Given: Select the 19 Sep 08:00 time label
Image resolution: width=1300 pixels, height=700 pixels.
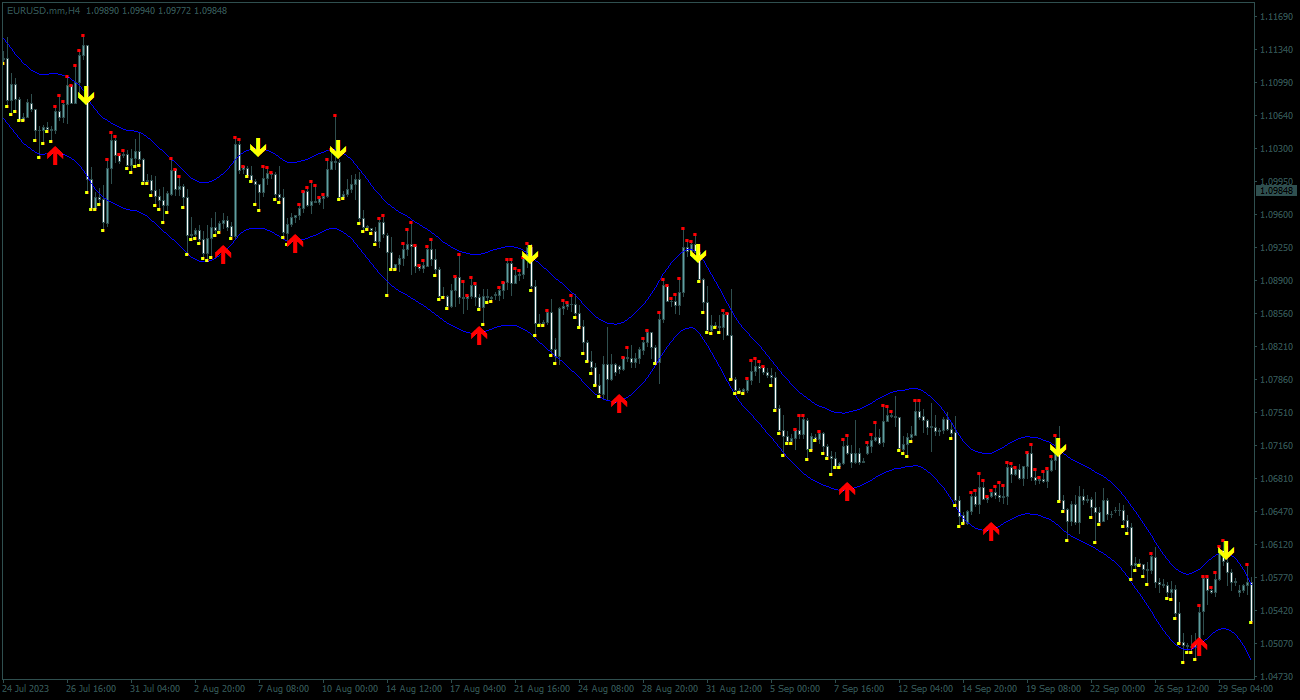Looking at the screenshot, I should (1053, 689).
